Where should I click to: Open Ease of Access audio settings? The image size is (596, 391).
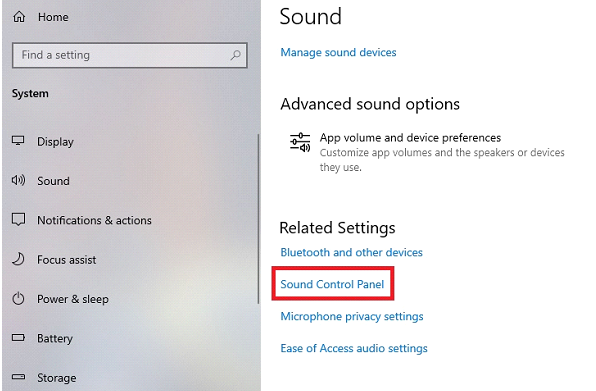354,348
